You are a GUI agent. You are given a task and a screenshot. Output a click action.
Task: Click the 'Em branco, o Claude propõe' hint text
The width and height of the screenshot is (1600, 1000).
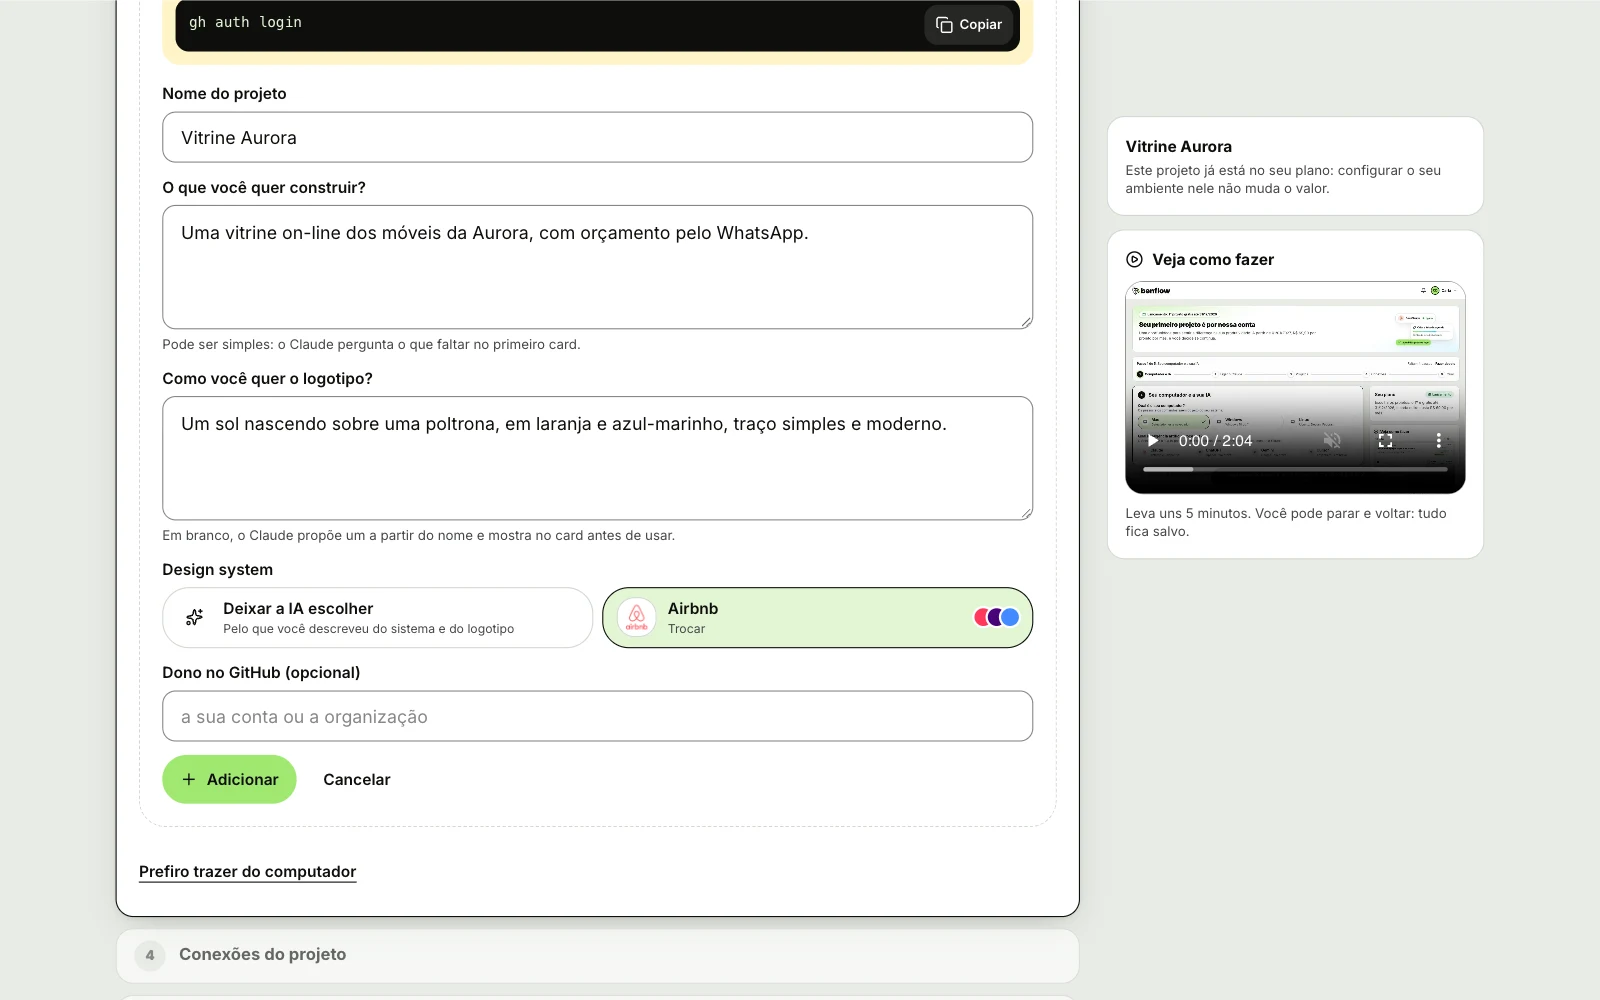pyautogui.click(x=418, y=535)
